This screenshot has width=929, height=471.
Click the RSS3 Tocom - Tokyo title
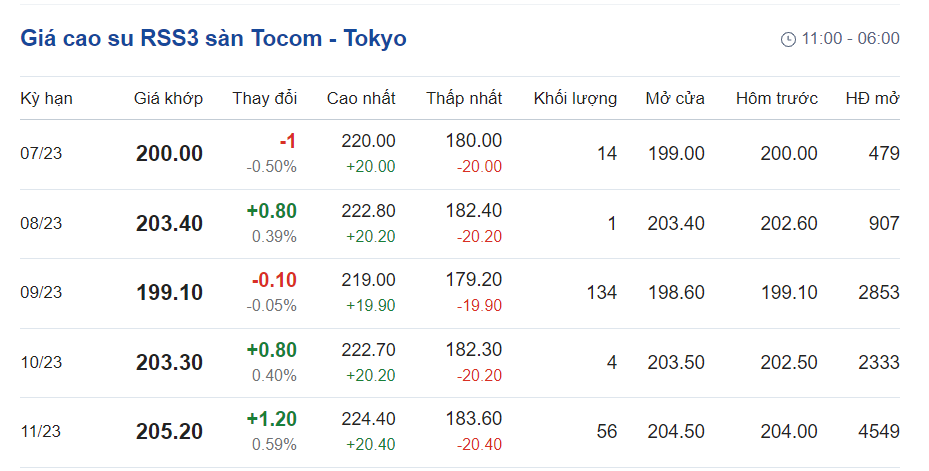click(213, 39)
